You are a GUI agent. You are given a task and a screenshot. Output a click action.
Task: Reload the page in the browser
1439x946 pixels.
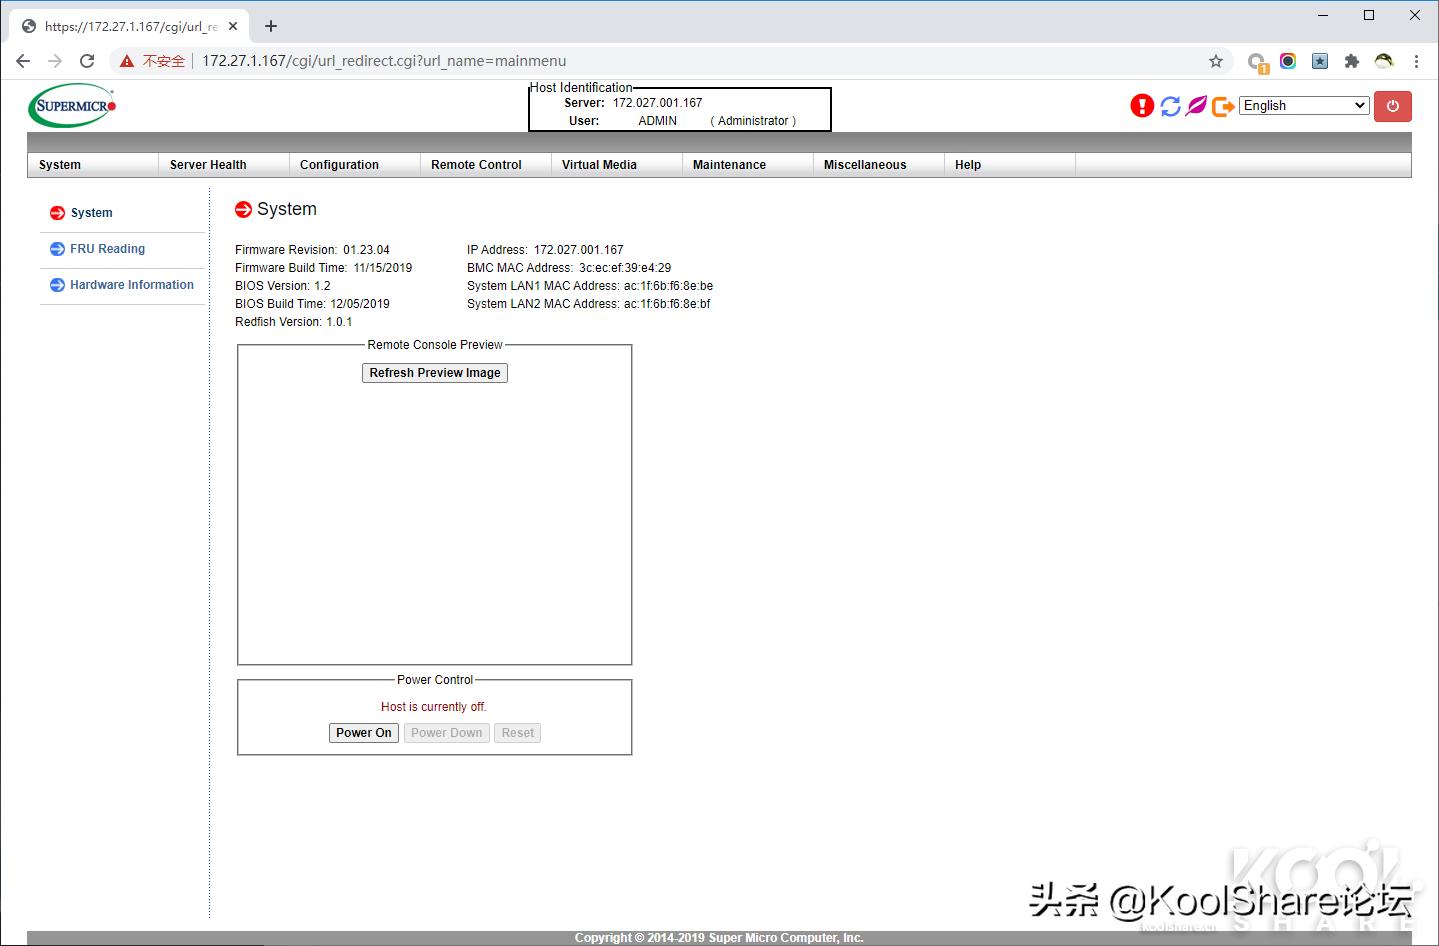click(87, 61)
